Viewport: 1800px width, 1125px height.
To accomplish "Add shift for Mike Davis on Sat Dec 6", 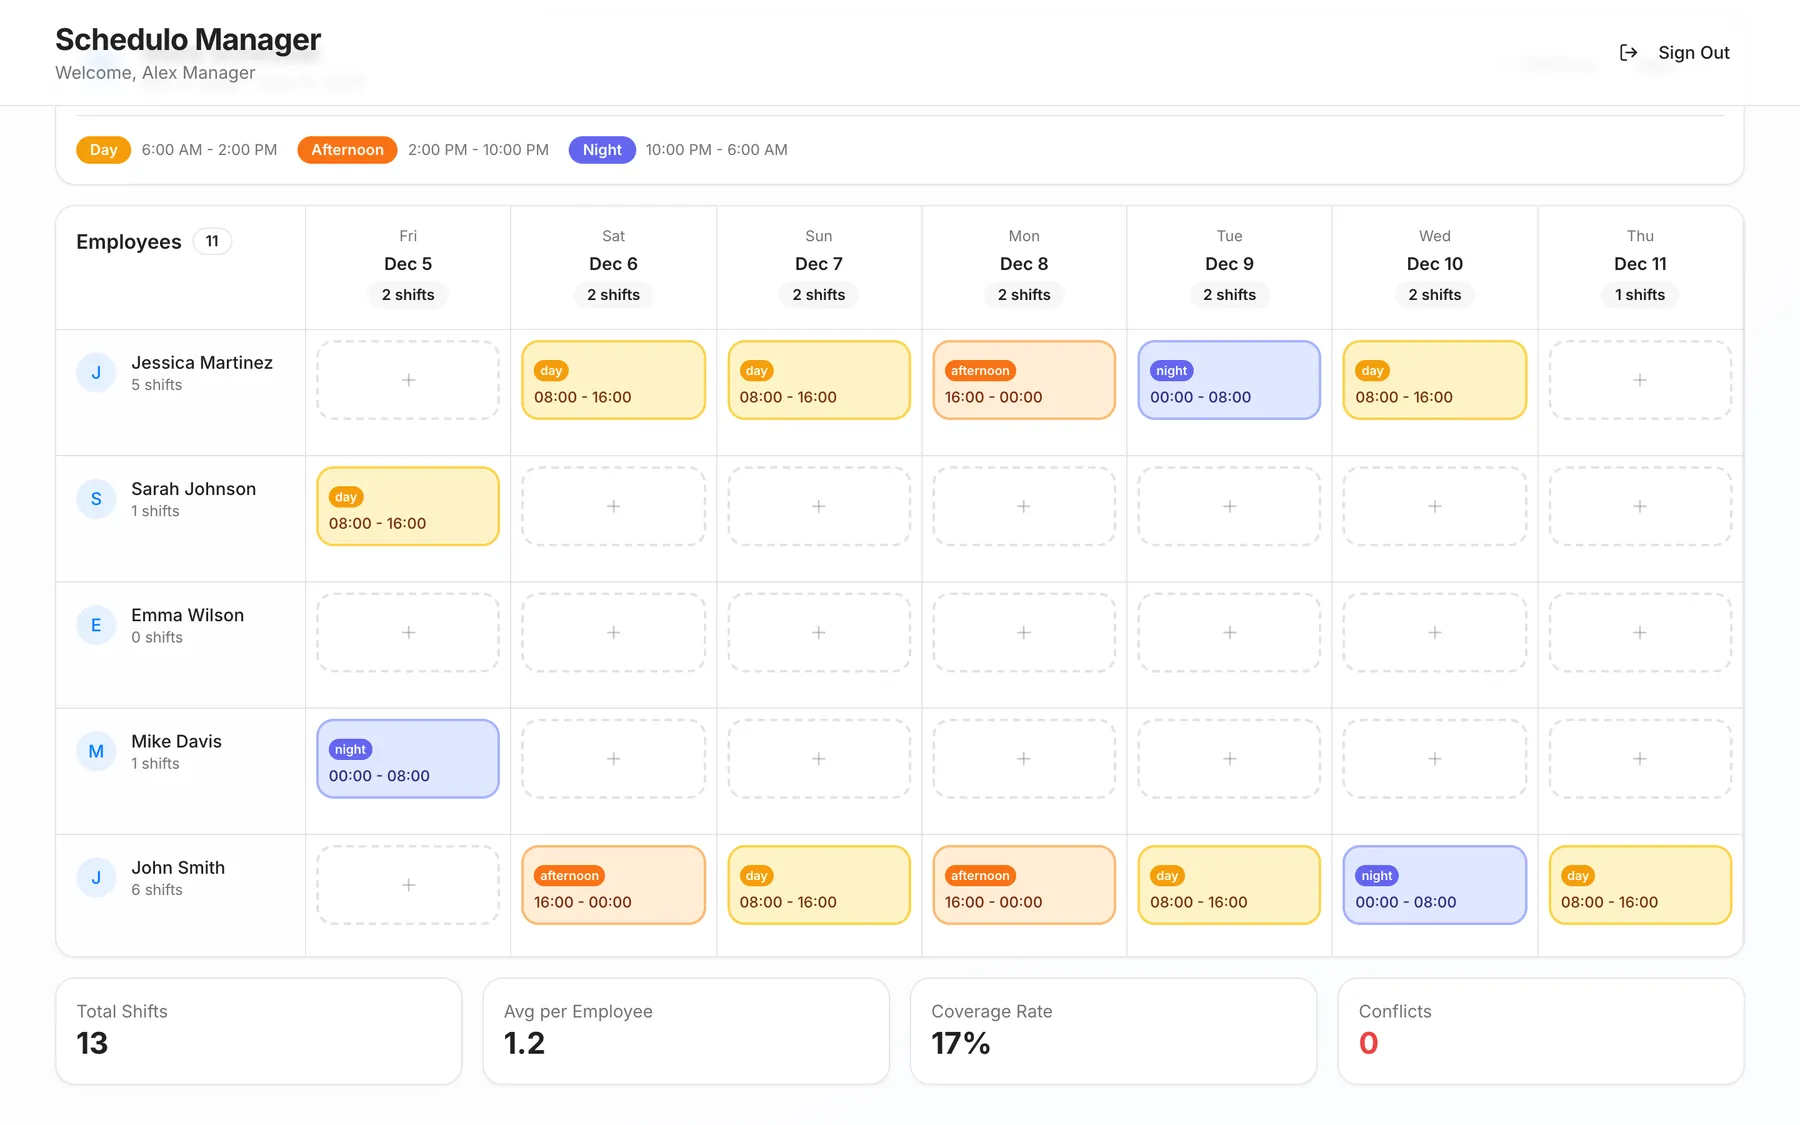I will point(613,759).
